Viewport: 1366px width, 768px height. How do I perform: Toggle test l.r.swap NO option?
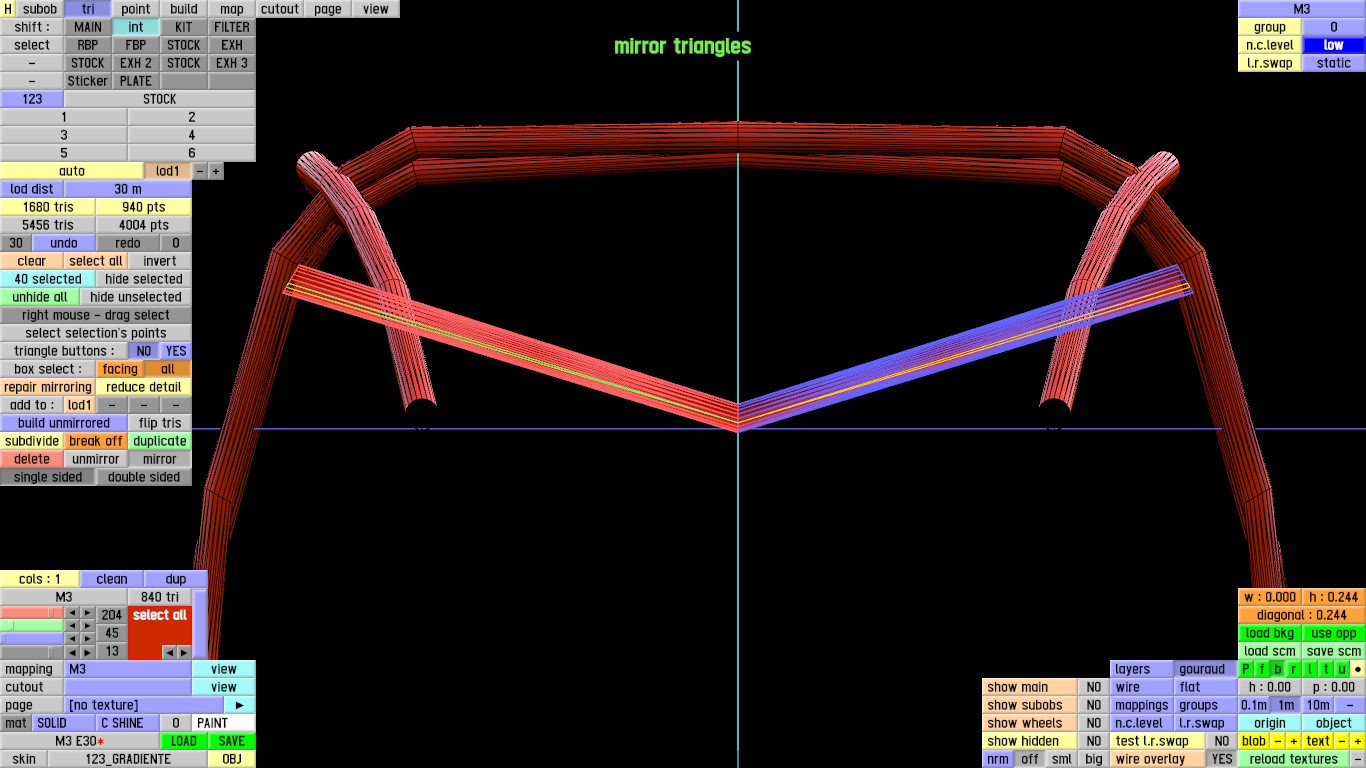click(1221, 741)
